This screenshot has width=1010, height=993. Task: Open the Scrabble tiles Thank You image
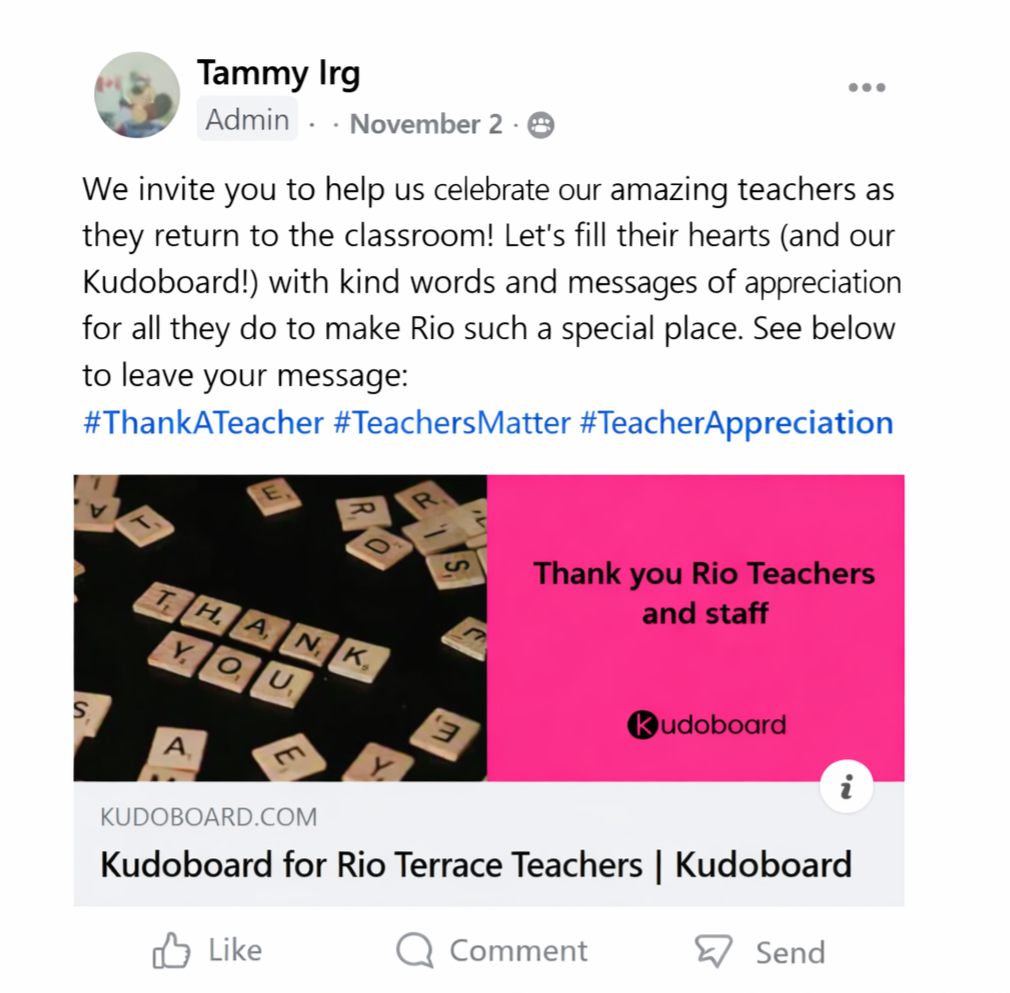click(280, 628)
